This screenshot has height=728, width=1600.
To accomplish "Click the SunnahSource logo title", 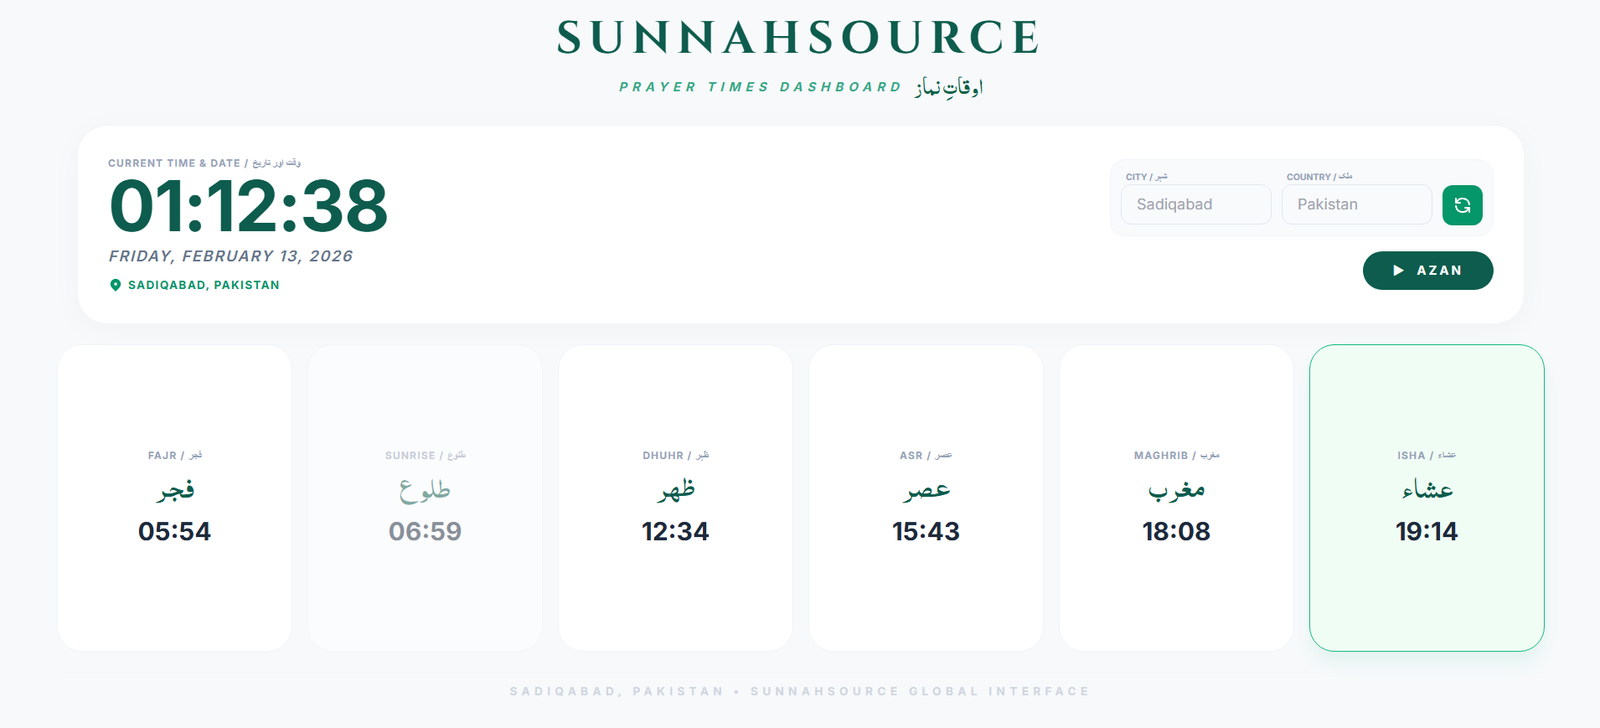I will pos(798,38).
